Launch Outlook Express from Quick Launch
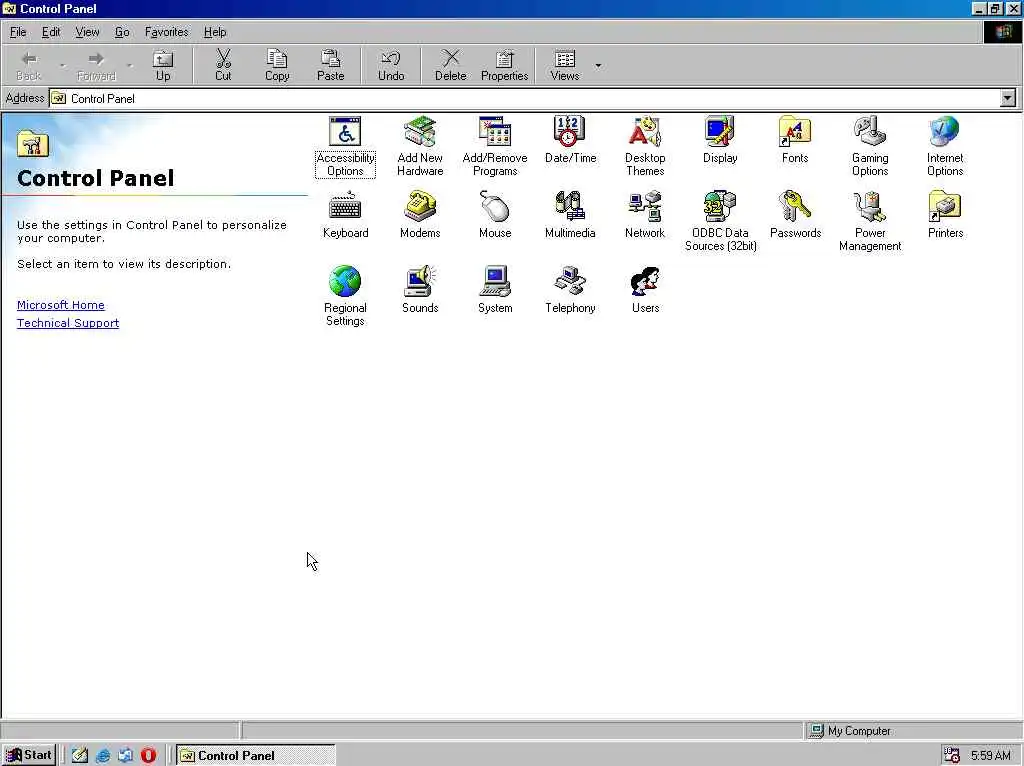Screen dimensions: 1024x766 tap(125, 756)
